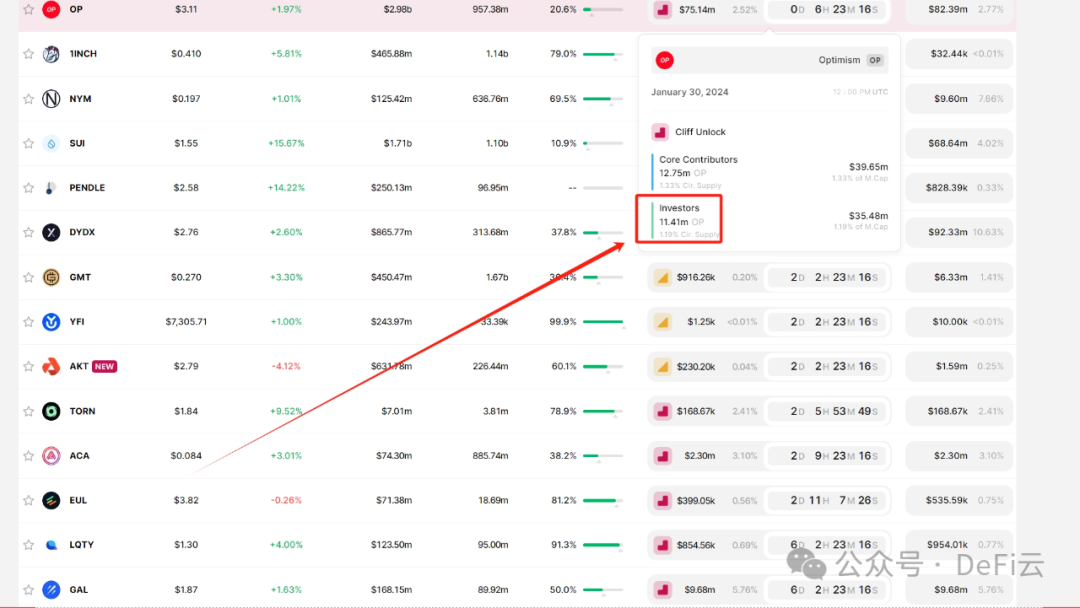The height and width of the screenshot is (608, 1080).
Task: Open the GAL token name link
Action: tap(79, 589)
